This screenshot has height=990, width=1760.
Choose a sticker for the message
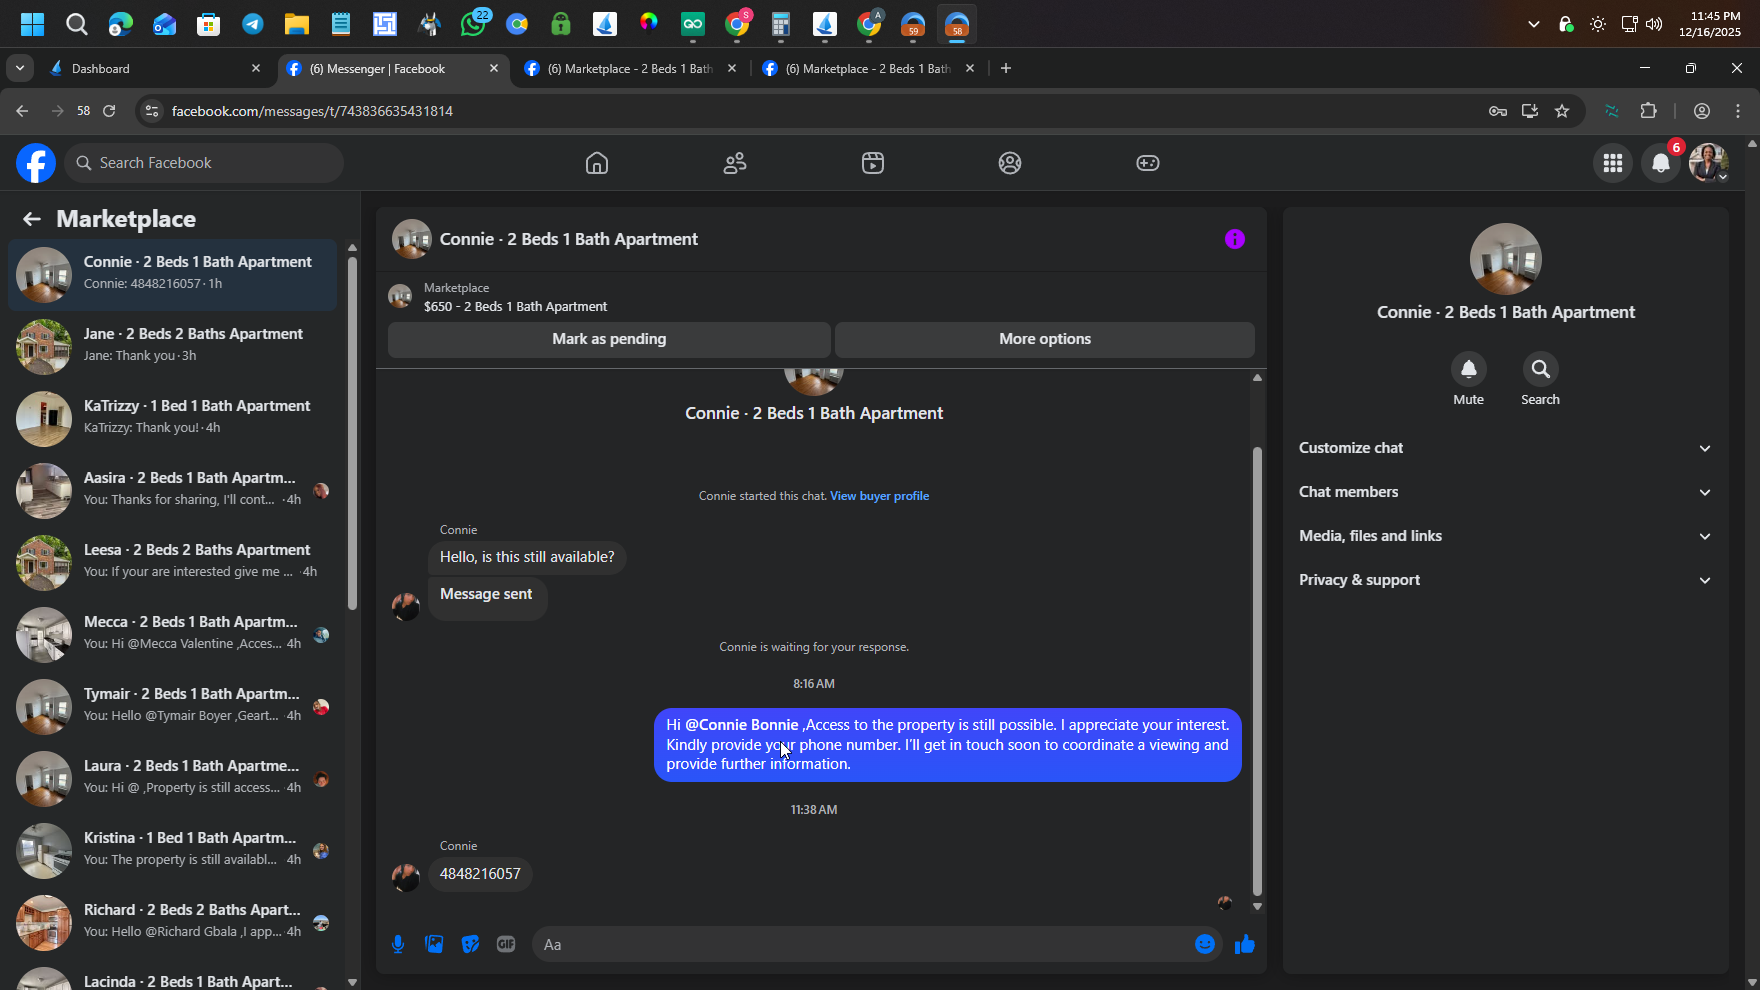pyautogui.click(x=470, y=944)
